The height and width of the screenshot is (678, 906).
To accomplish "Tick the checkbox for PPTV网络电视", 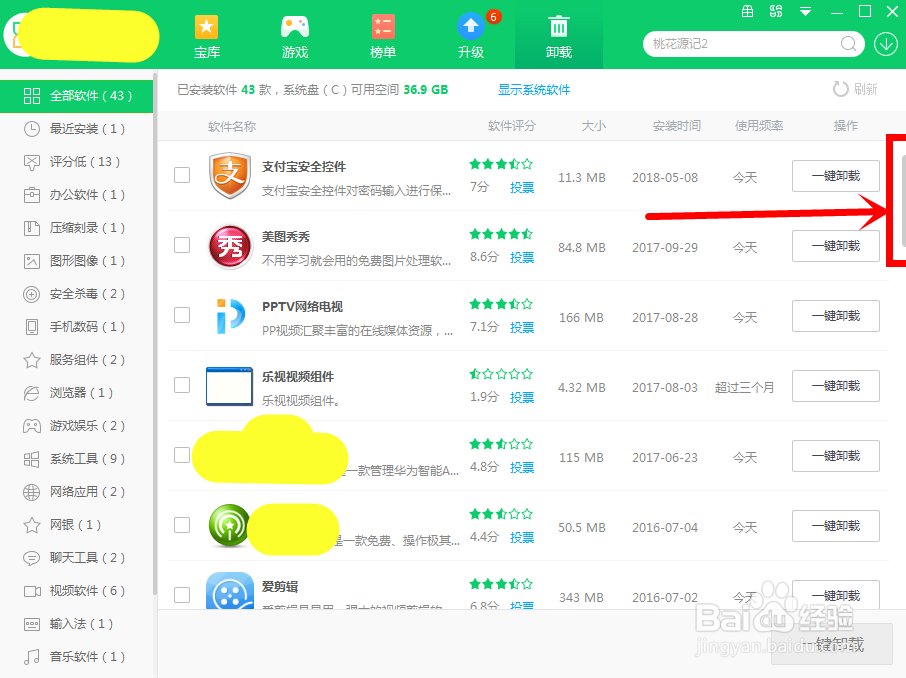I will (x=182, y=315).
